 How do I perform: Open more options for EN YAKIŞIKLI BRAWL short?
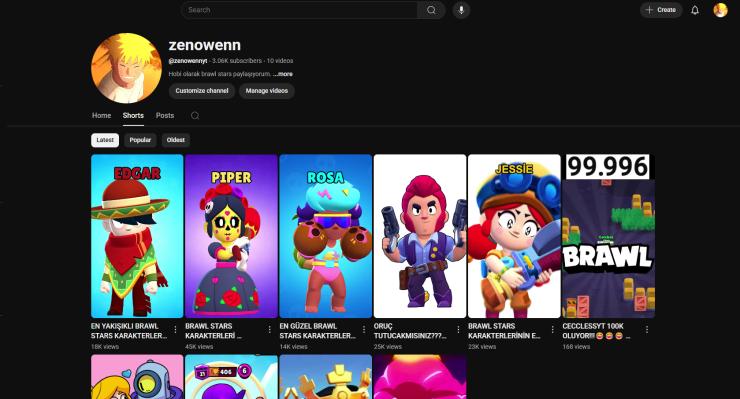click(x=175, y=329)
